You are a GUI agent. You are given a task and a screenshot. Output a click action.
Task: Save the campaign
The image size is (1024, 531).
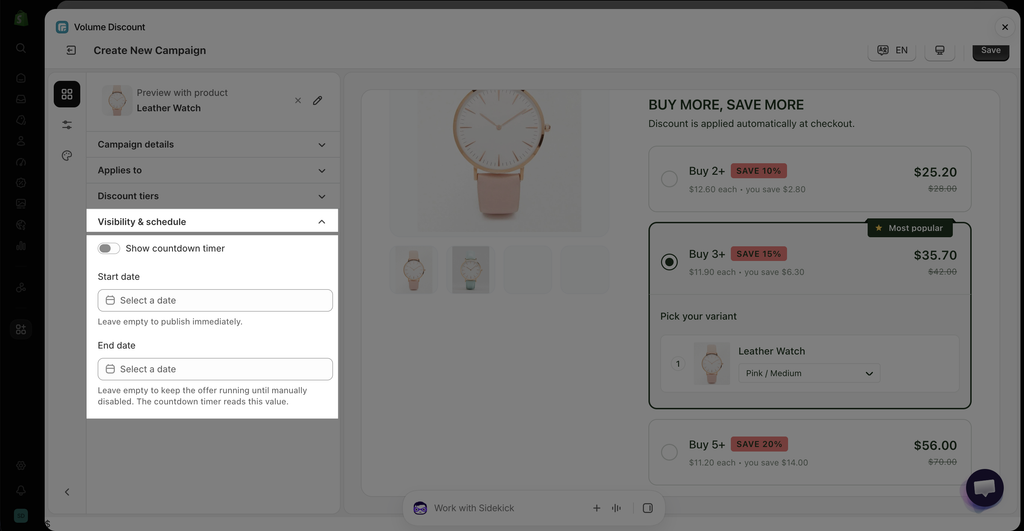(x=990, y=51)
